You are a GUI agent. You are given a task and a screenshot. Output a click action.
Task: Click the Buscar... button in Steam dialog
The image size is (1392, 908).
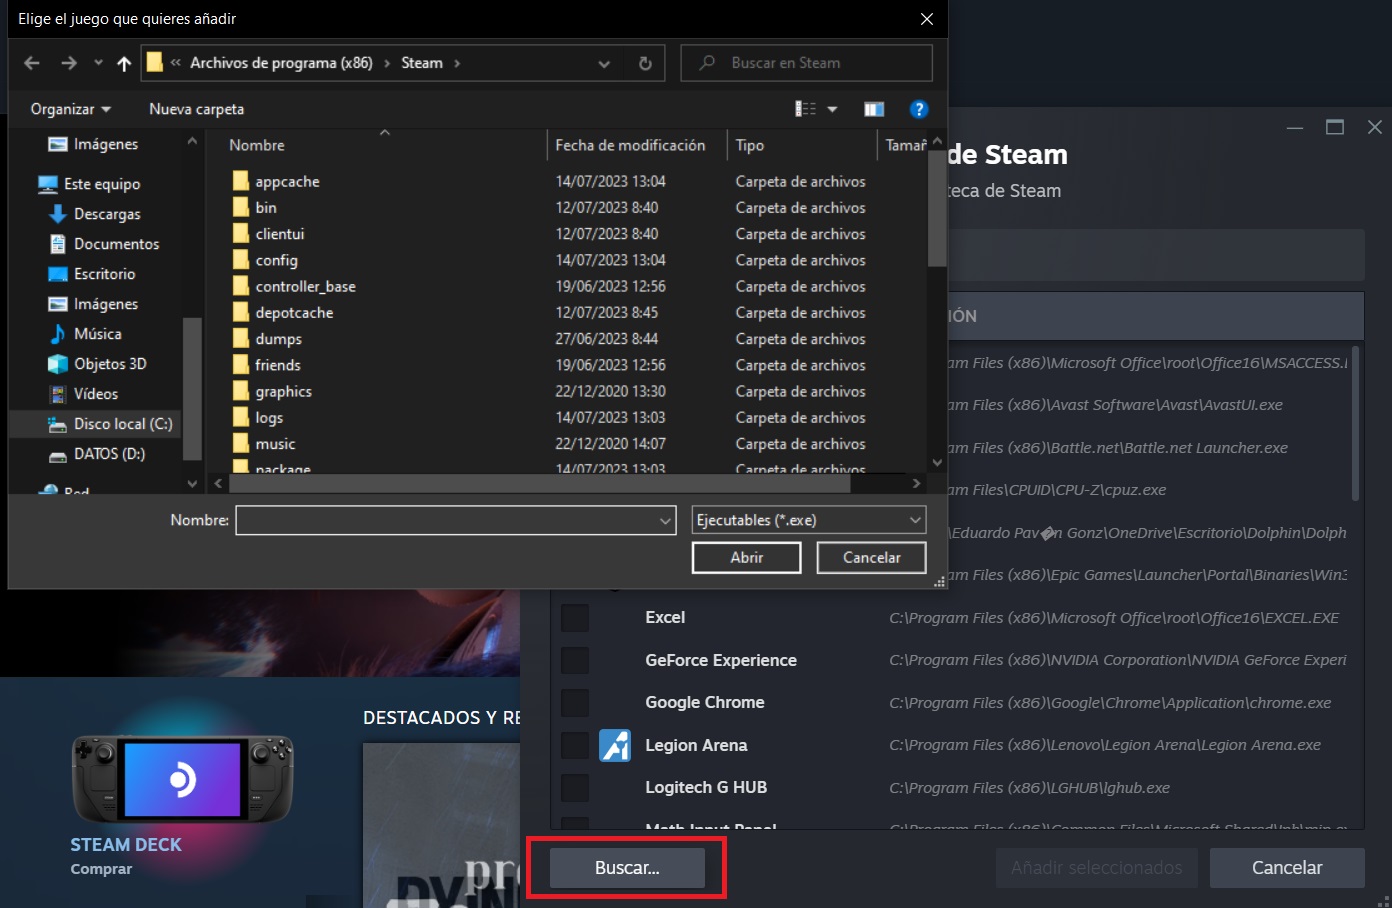pos(627,868)
